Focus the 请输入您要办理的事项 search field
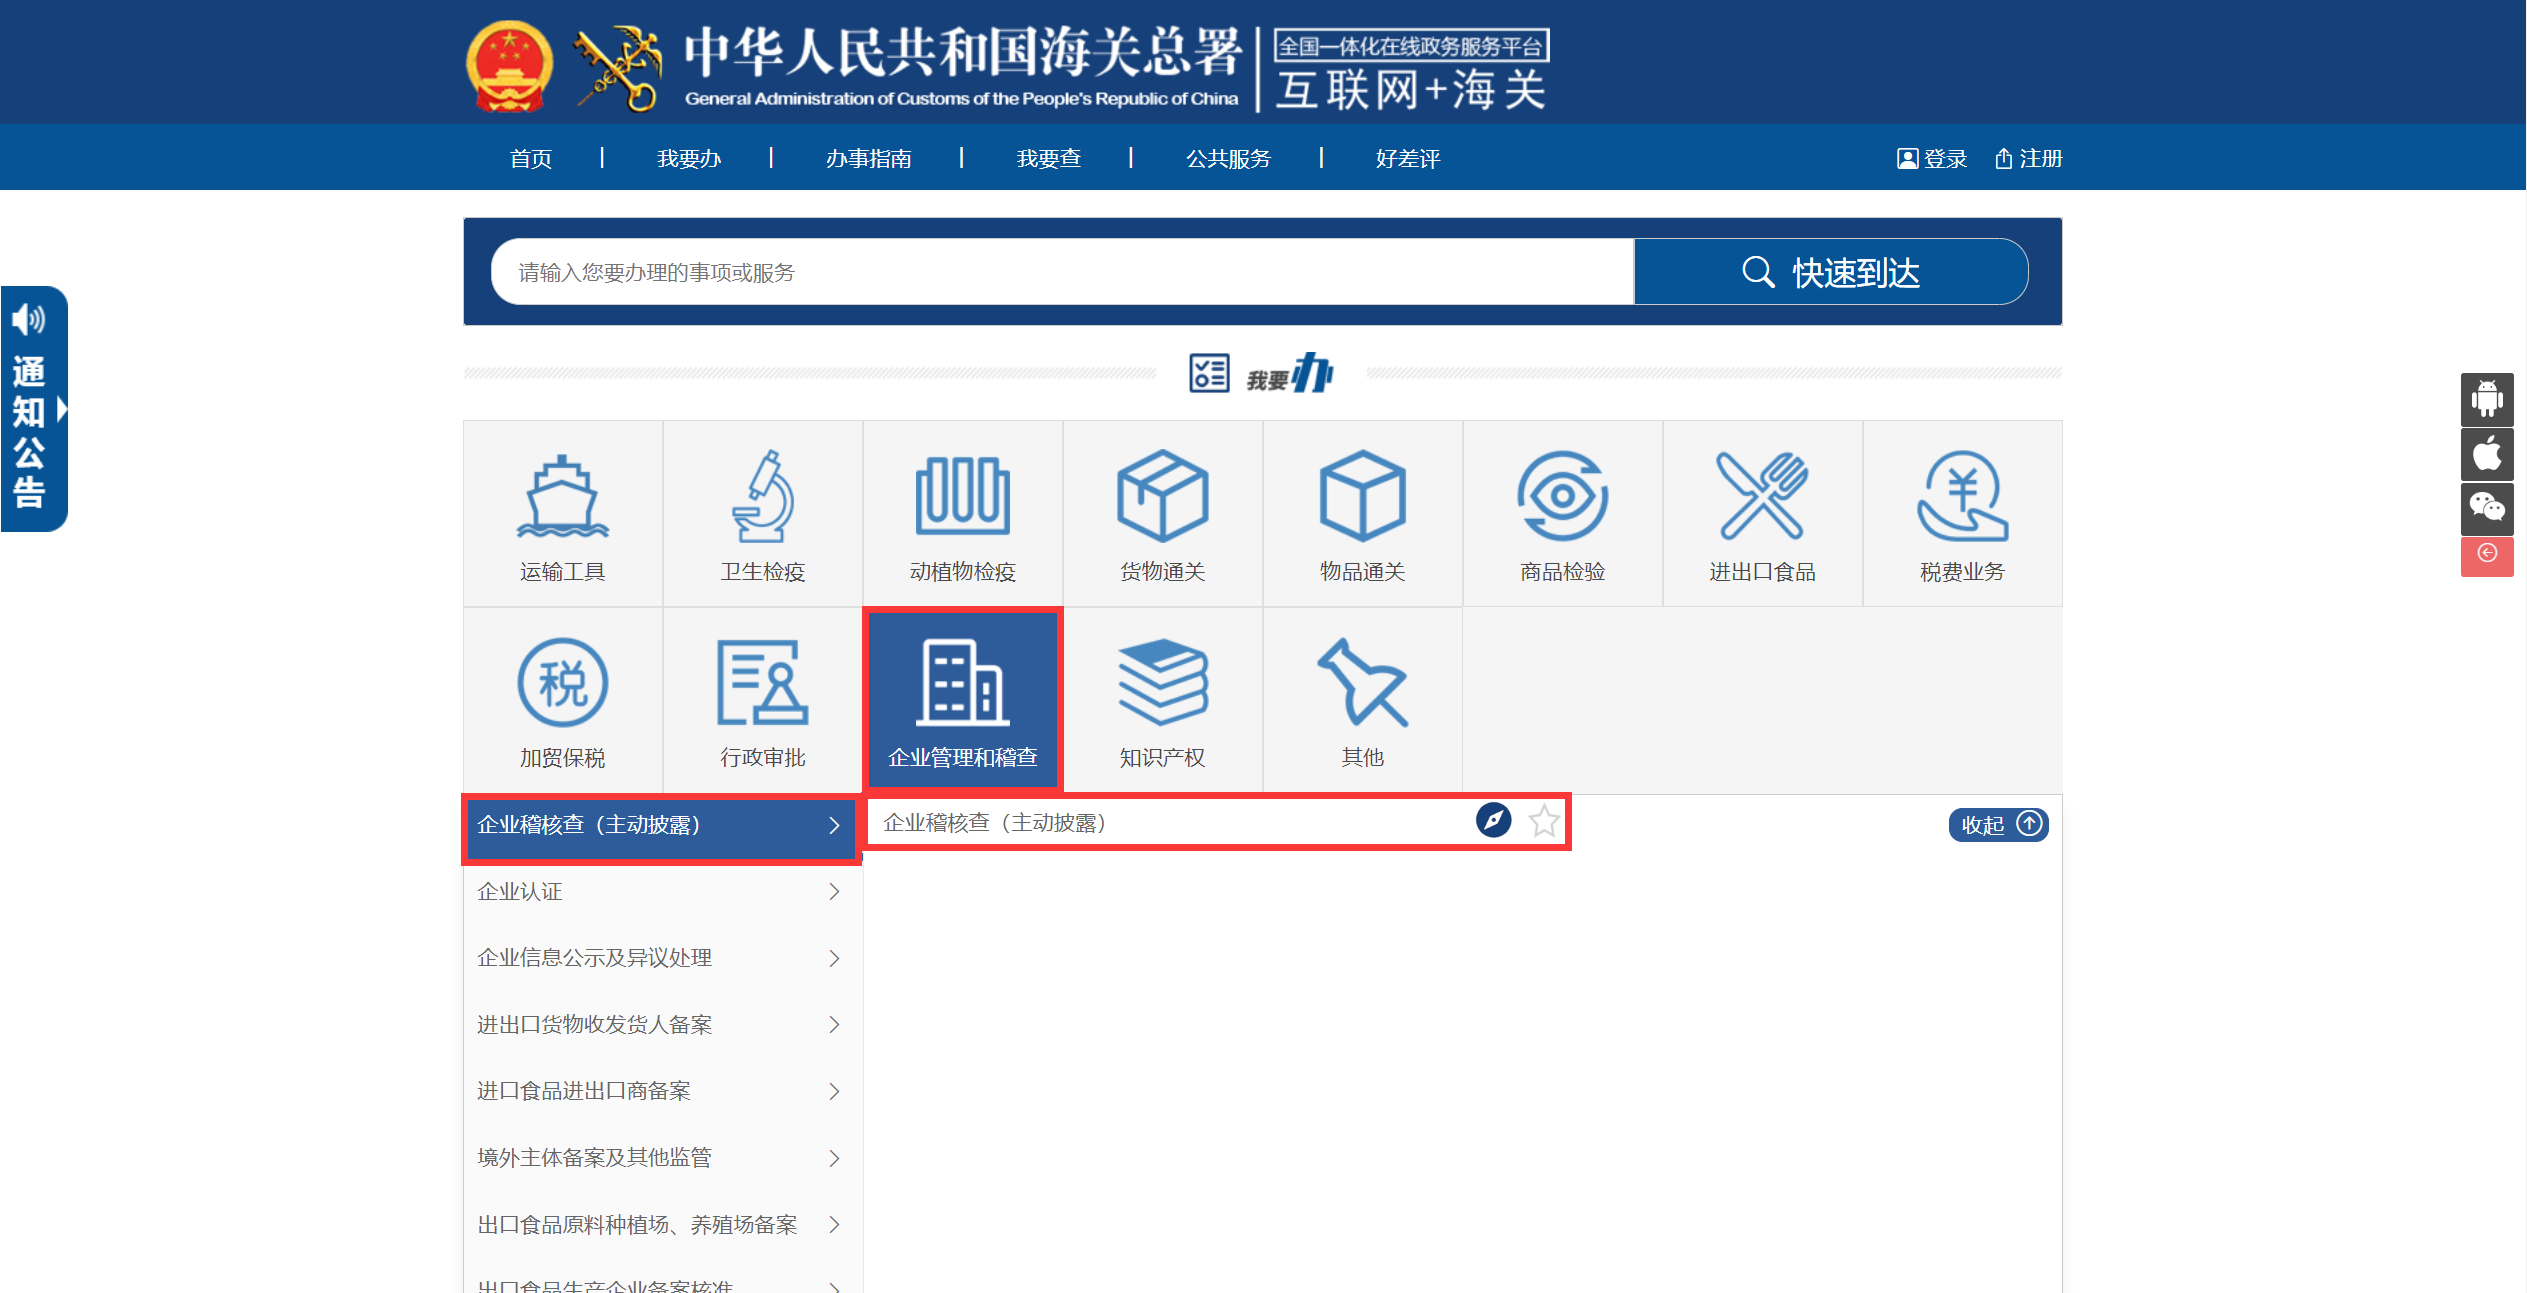 coord(1060,272)
